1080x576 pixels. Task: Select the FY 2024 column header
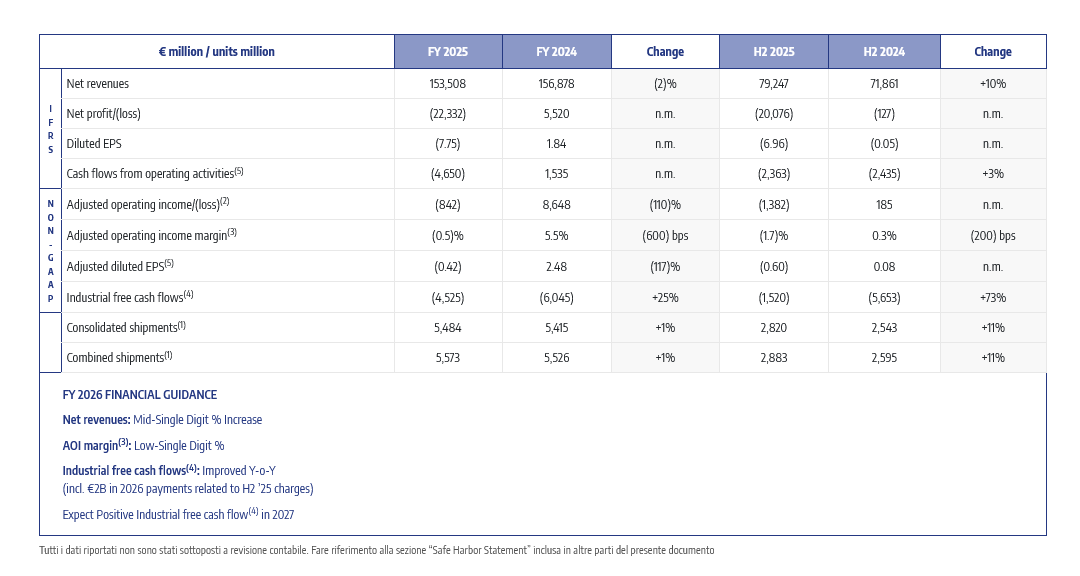[x=556, y=52]
